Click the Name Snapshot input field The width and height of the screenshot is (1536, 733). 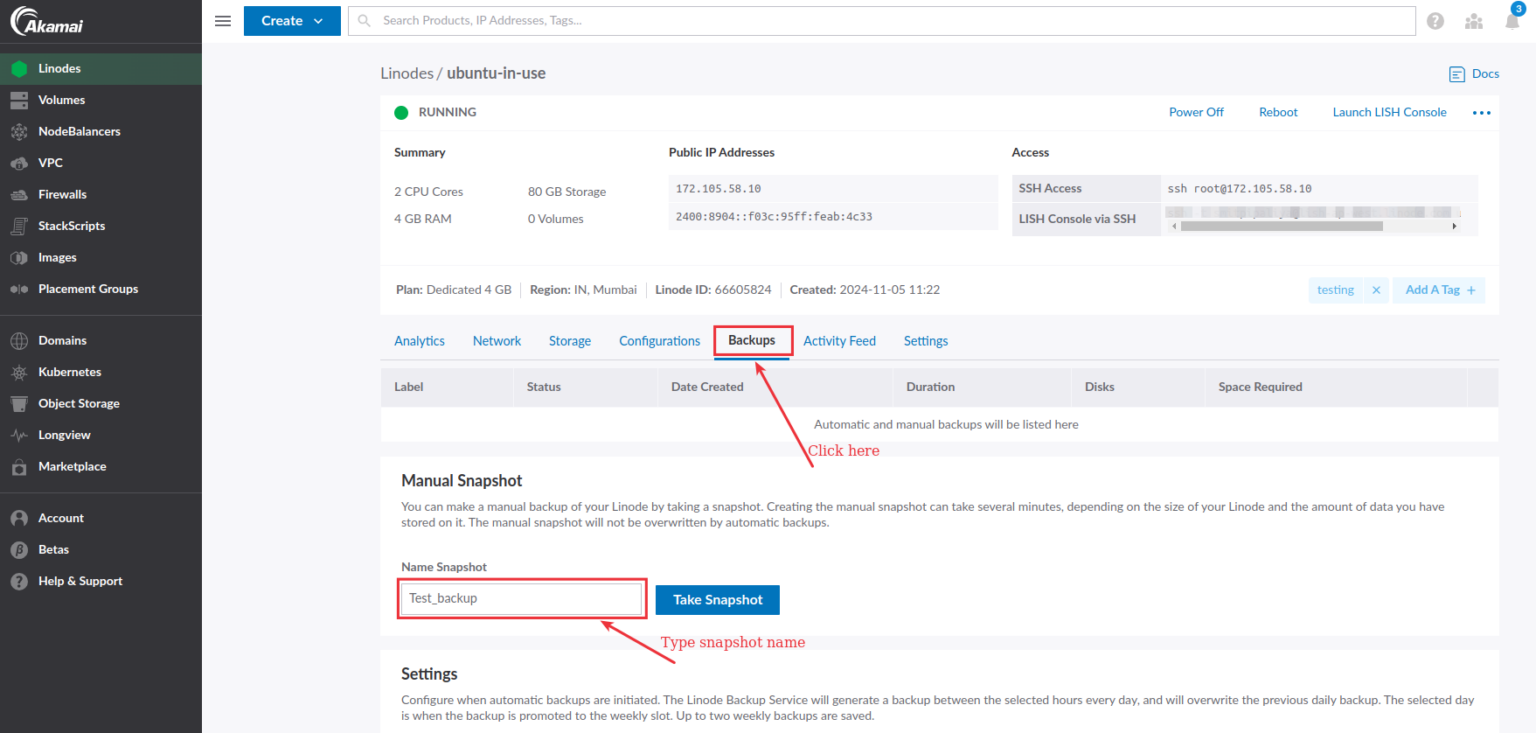[x=521, y=598]
